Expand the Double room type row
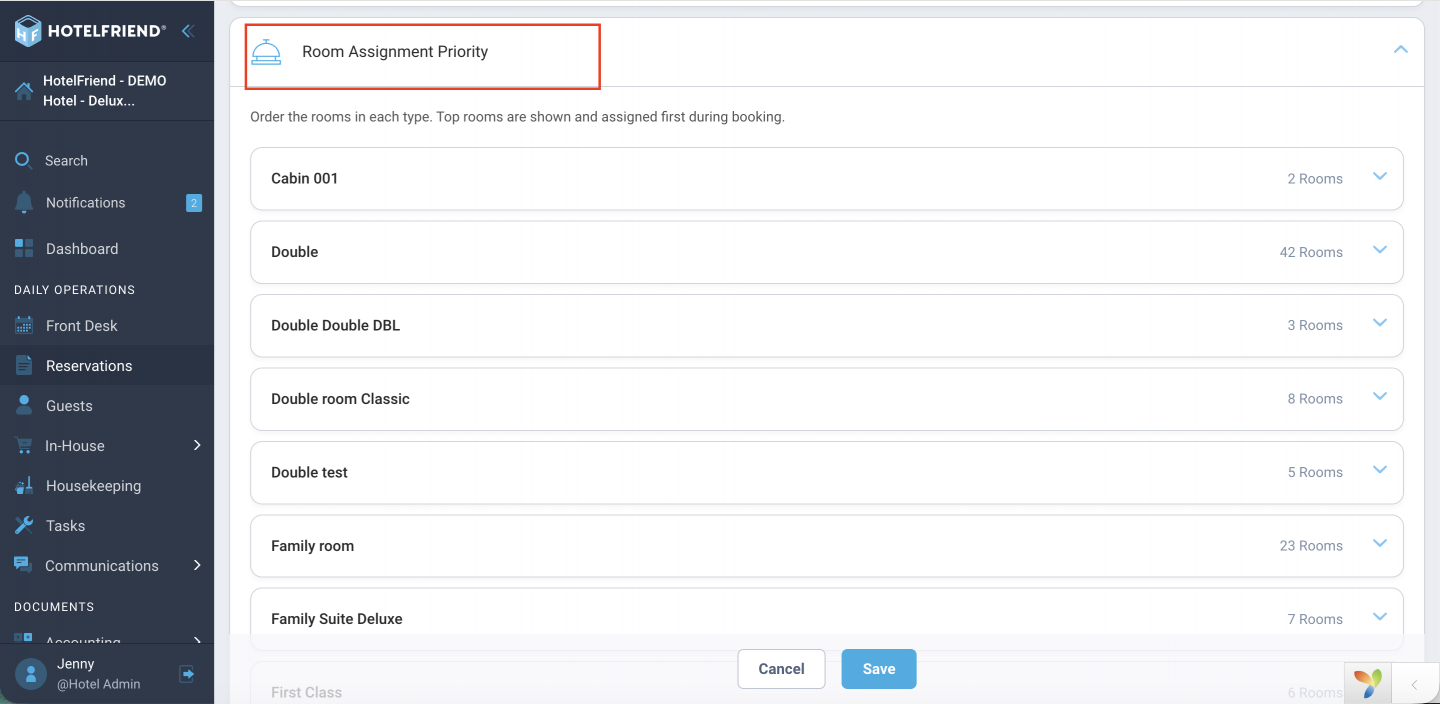Screen dimensions: 1440x704 coord(827,252)
